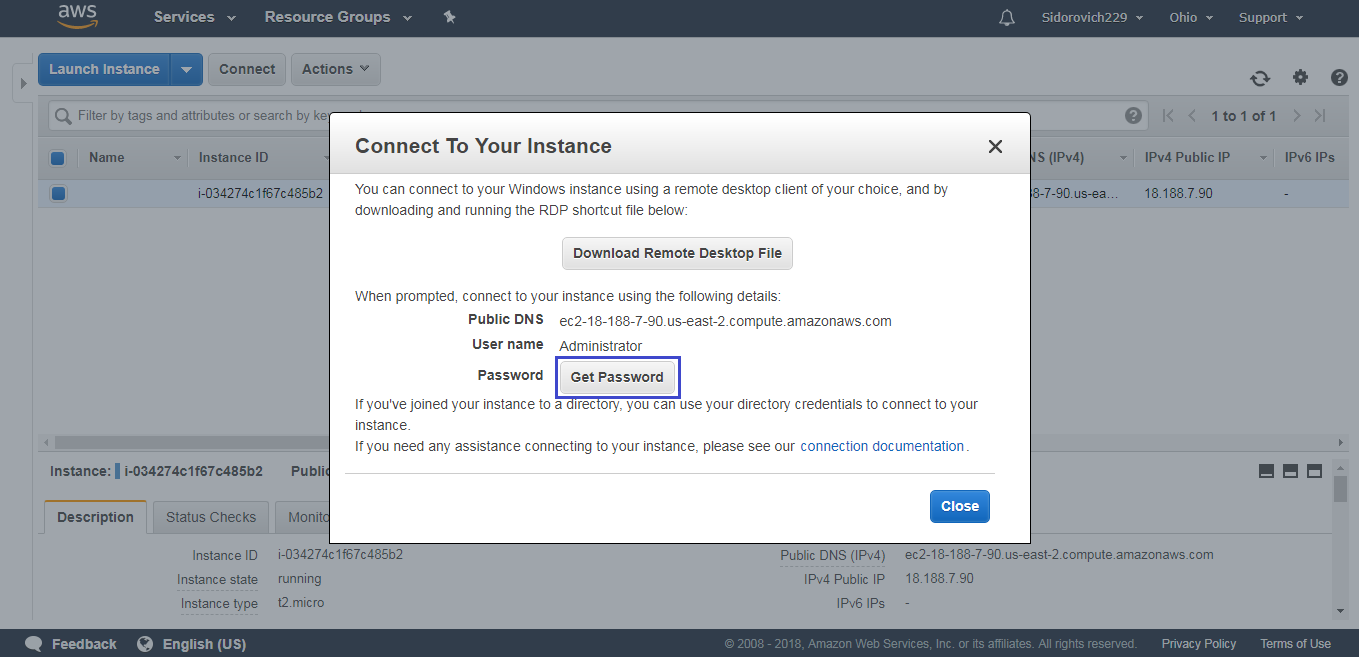1359x657 pixels.
Task: Open the settings gear icon
Action: (1300, 77)
